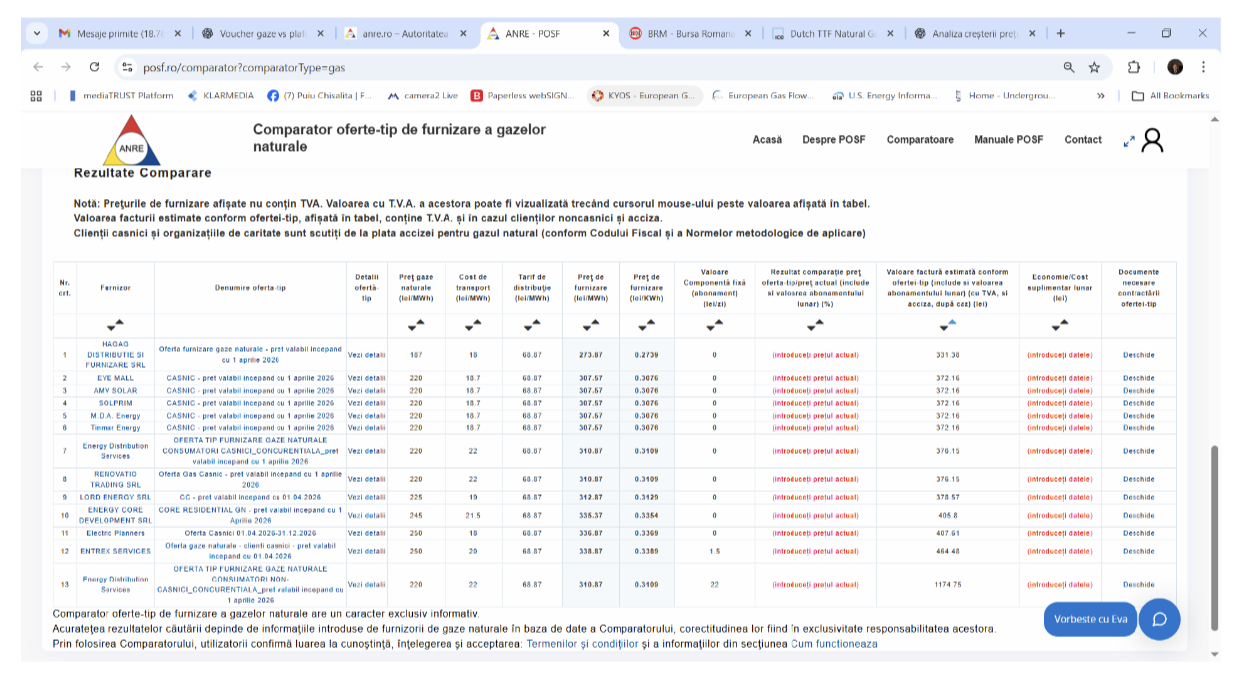Expand the tab search dropdown arrow
The image size is (1238, 678).
(x=38, y=33)
